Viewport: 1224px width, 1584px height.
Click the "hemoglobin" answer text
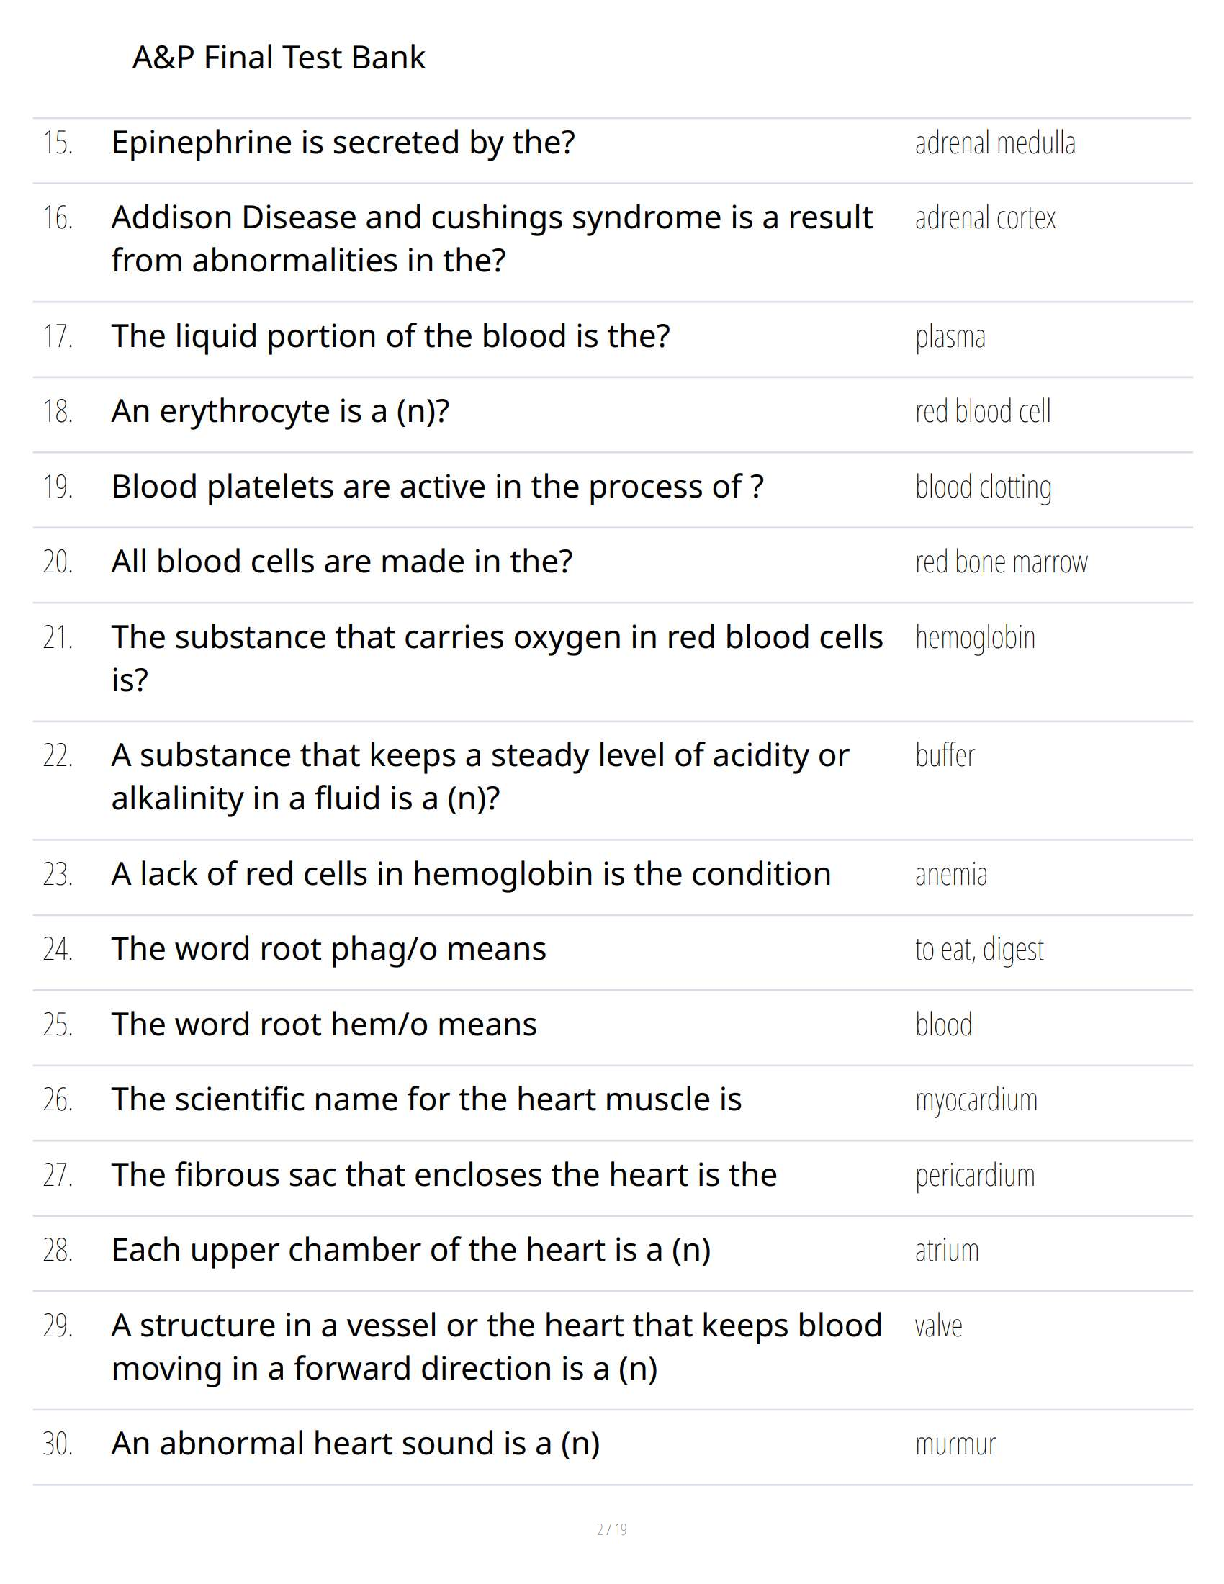(975, 638)
